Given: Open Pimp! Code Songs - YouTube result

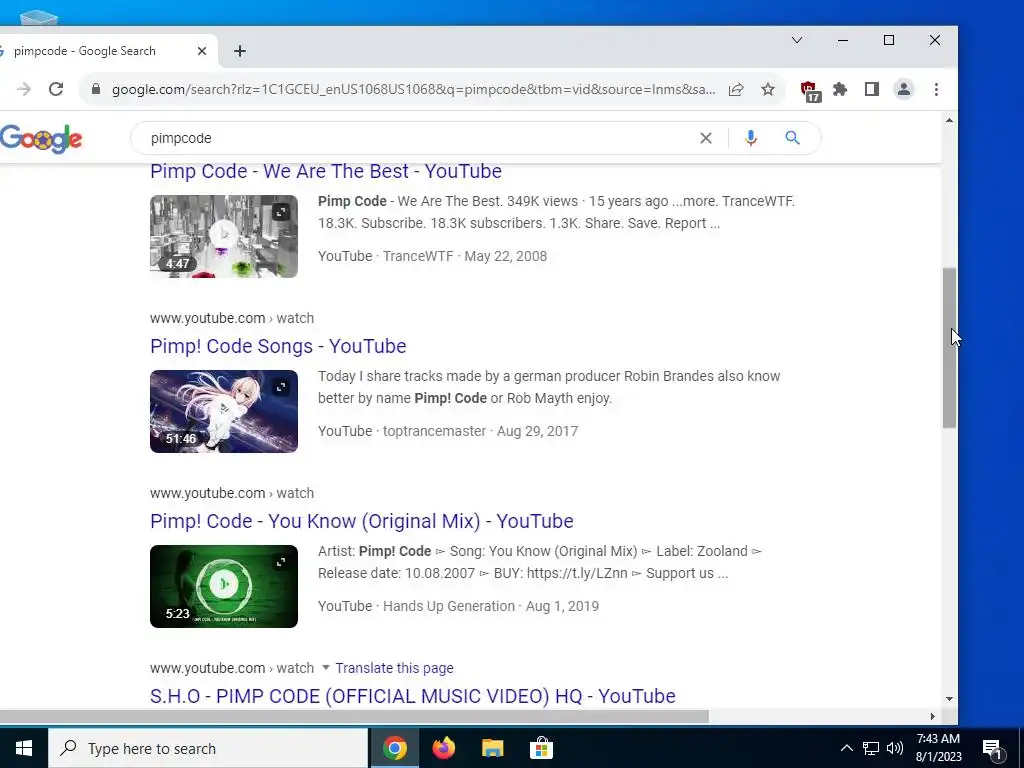Looking at the screenshot, I should pyautogui.click(x=278, y=346).
